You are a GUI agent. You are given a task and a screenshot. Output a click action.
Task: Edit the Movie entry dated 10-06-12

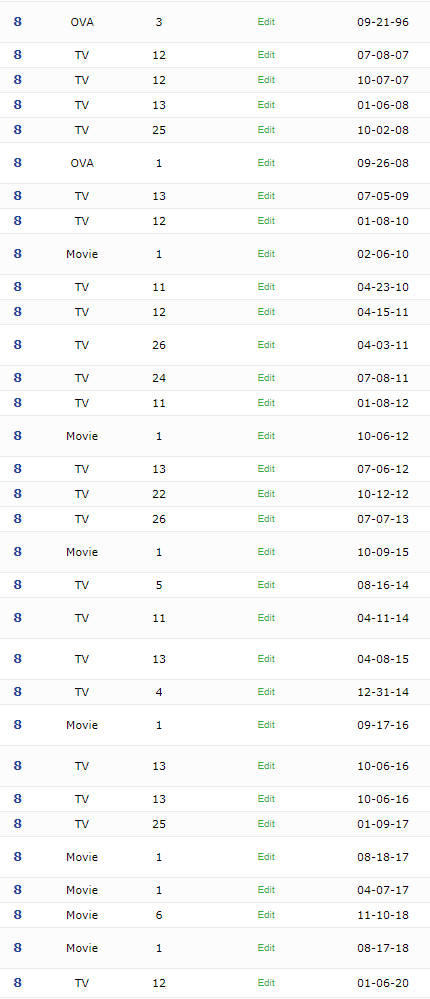(266, 436)
